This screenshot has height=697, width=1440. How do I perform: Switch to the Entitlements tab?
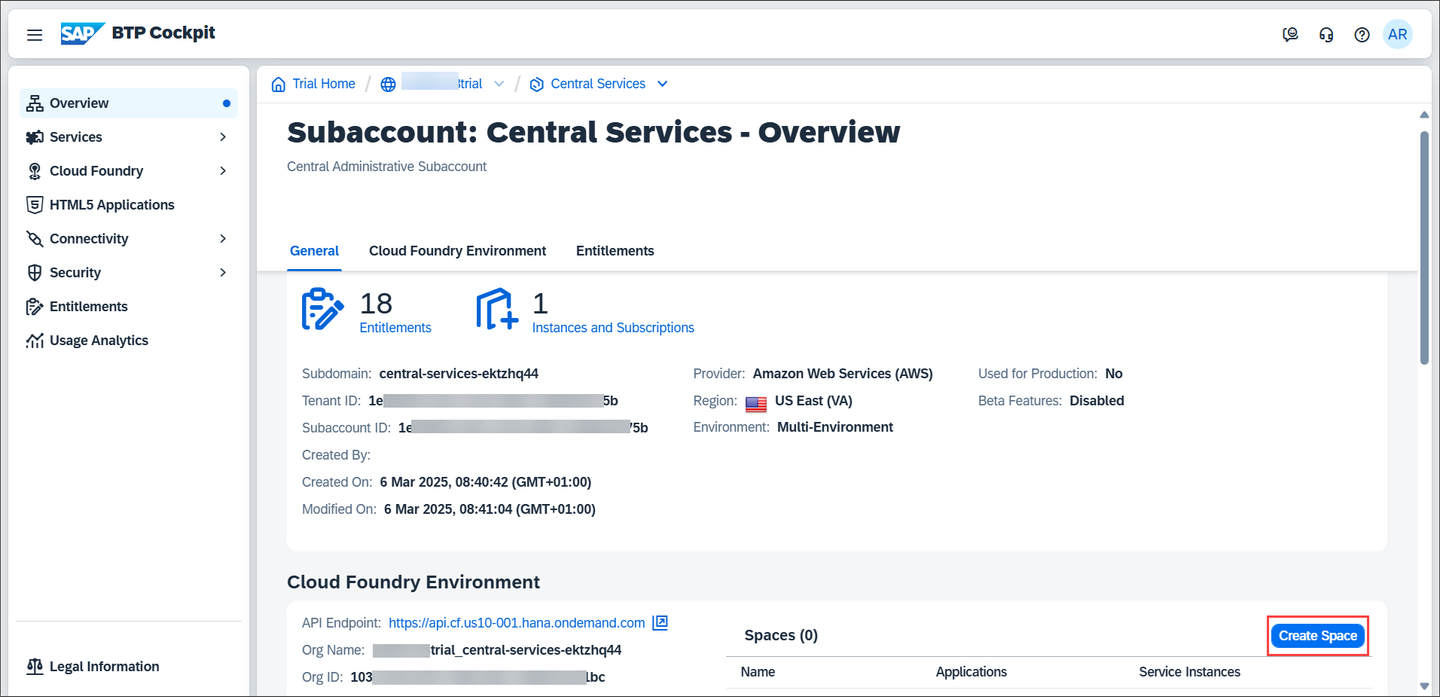coord(615,251)
